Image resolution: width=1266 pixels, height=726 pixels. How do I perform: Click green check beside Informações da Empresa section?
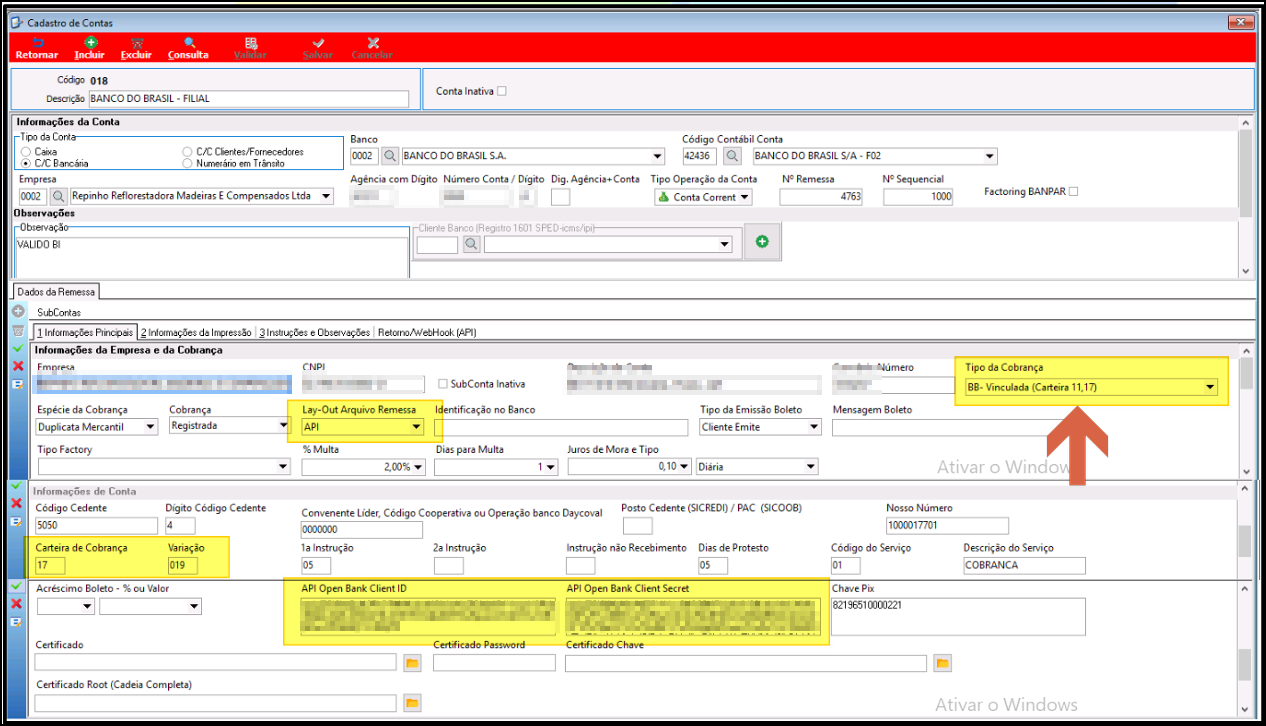(18, 348)
